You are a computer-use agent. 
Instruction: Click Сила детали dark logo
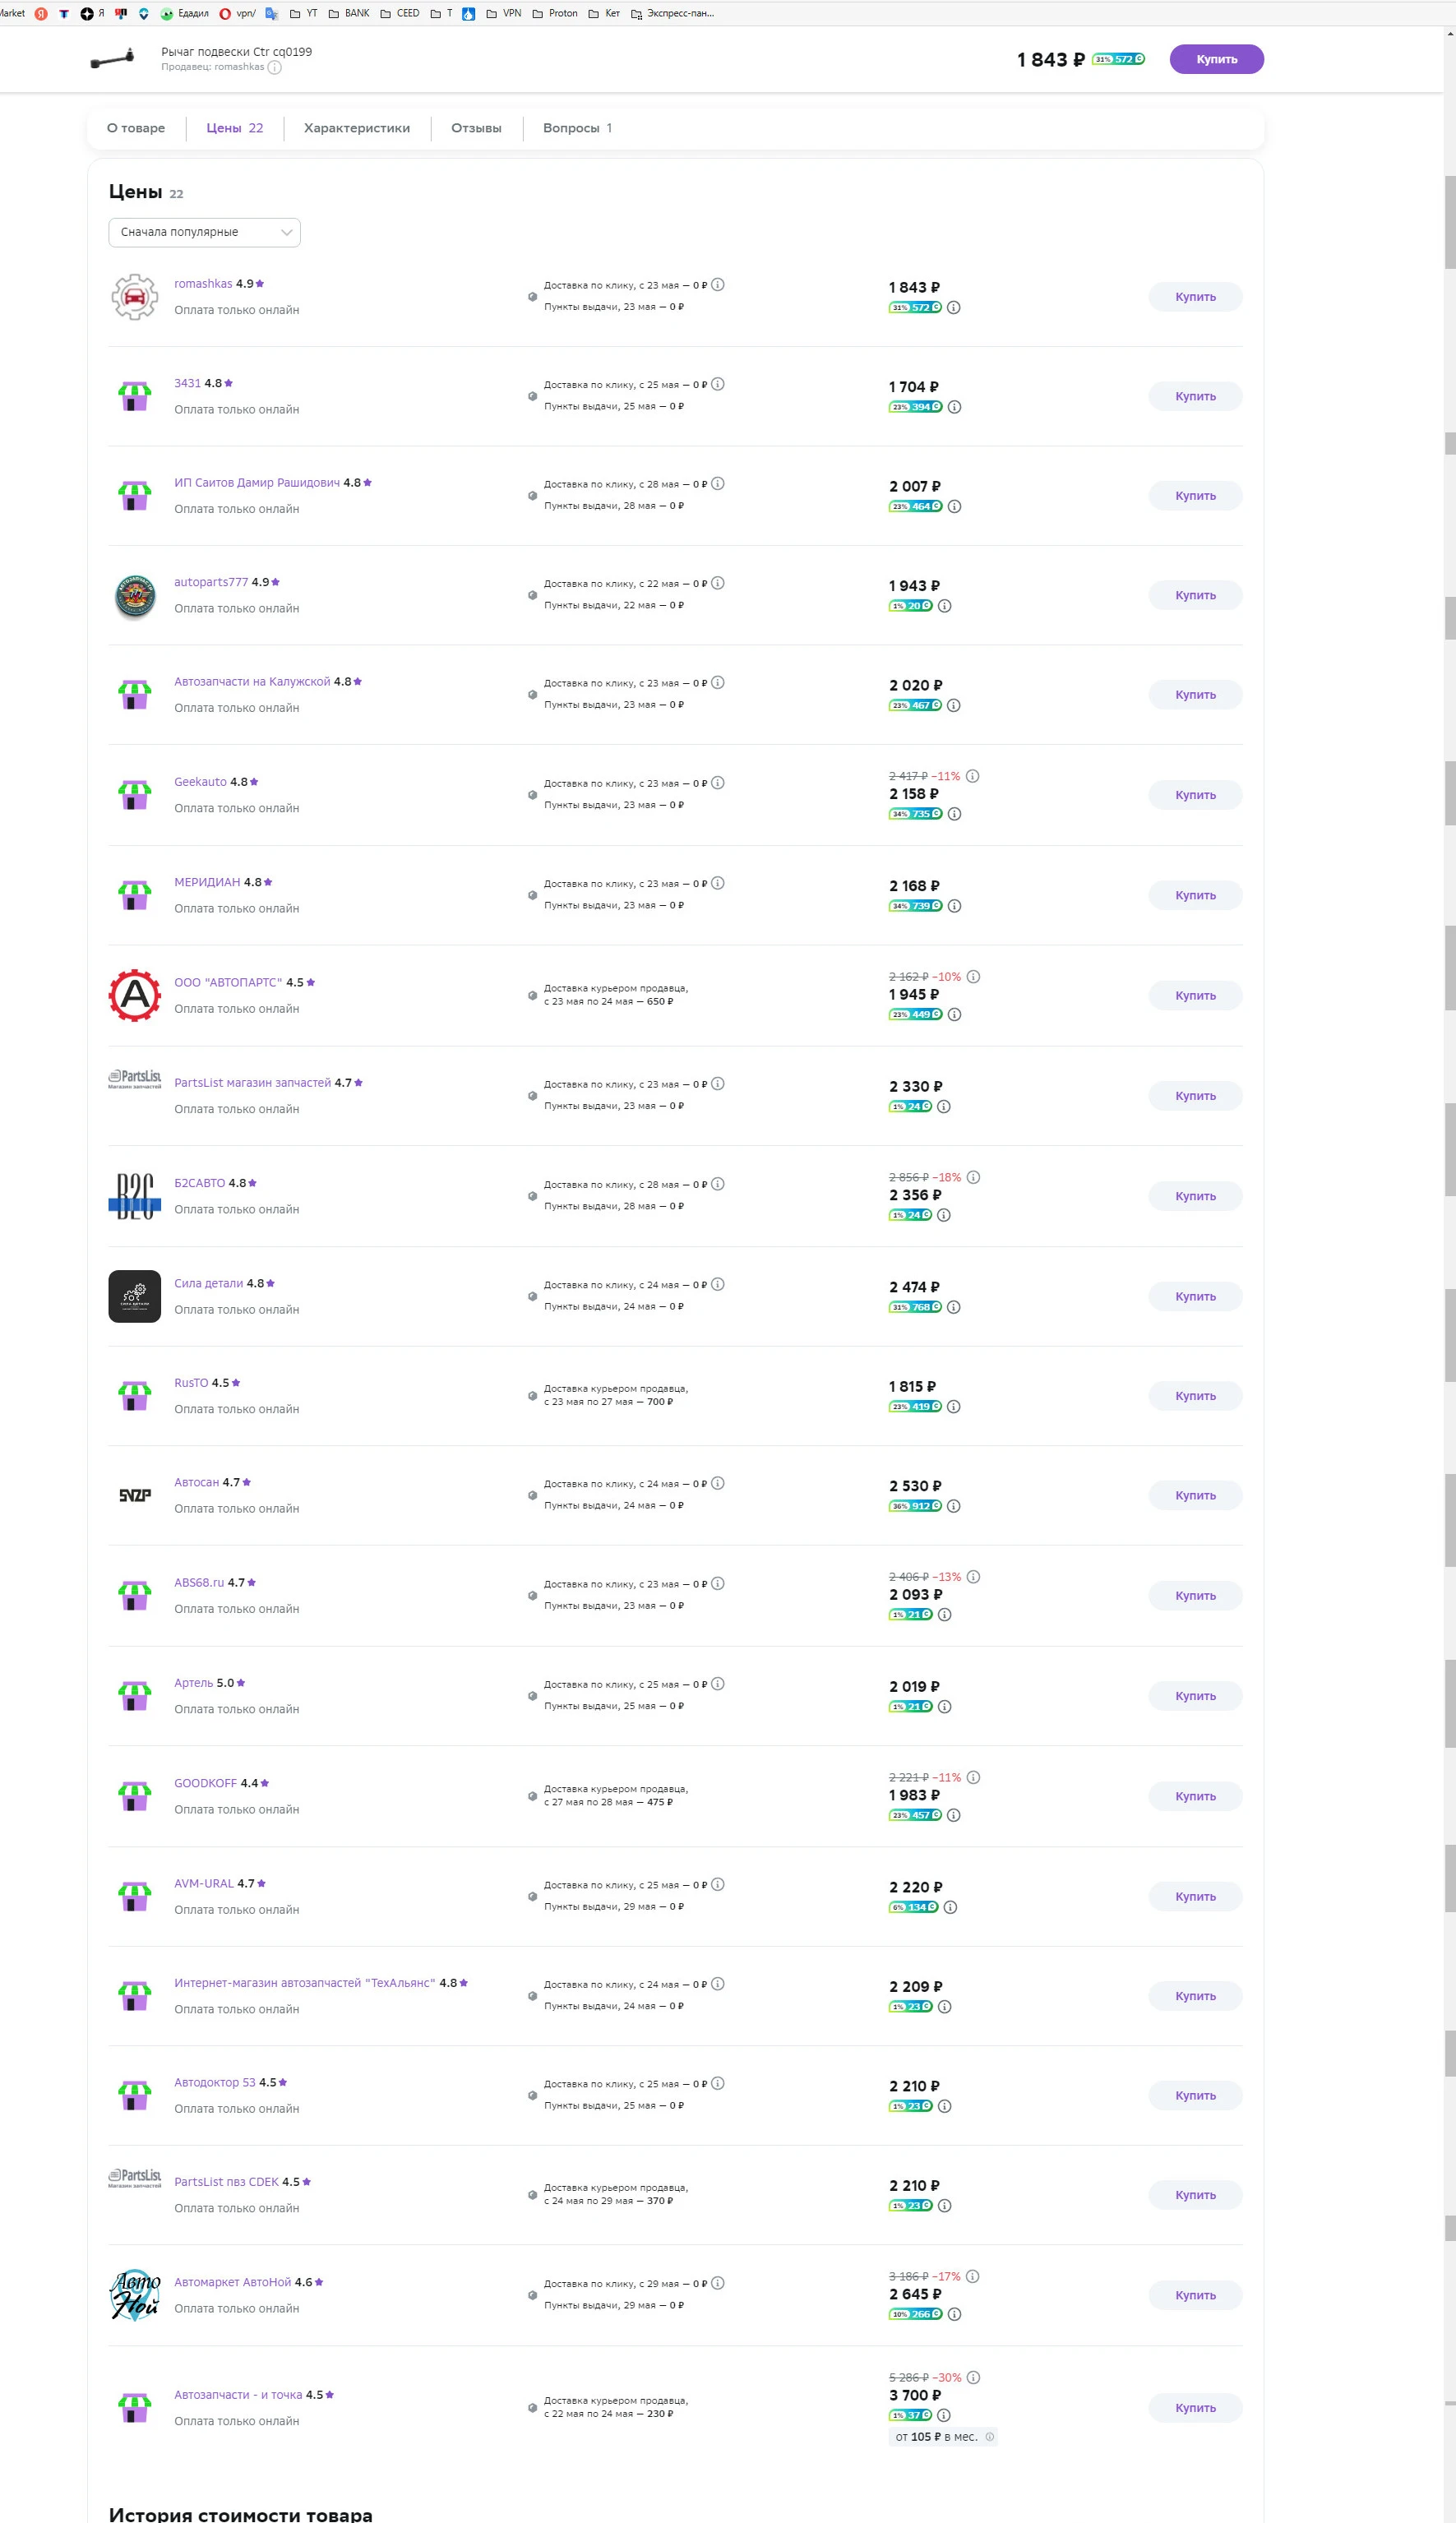point(134,1296)
